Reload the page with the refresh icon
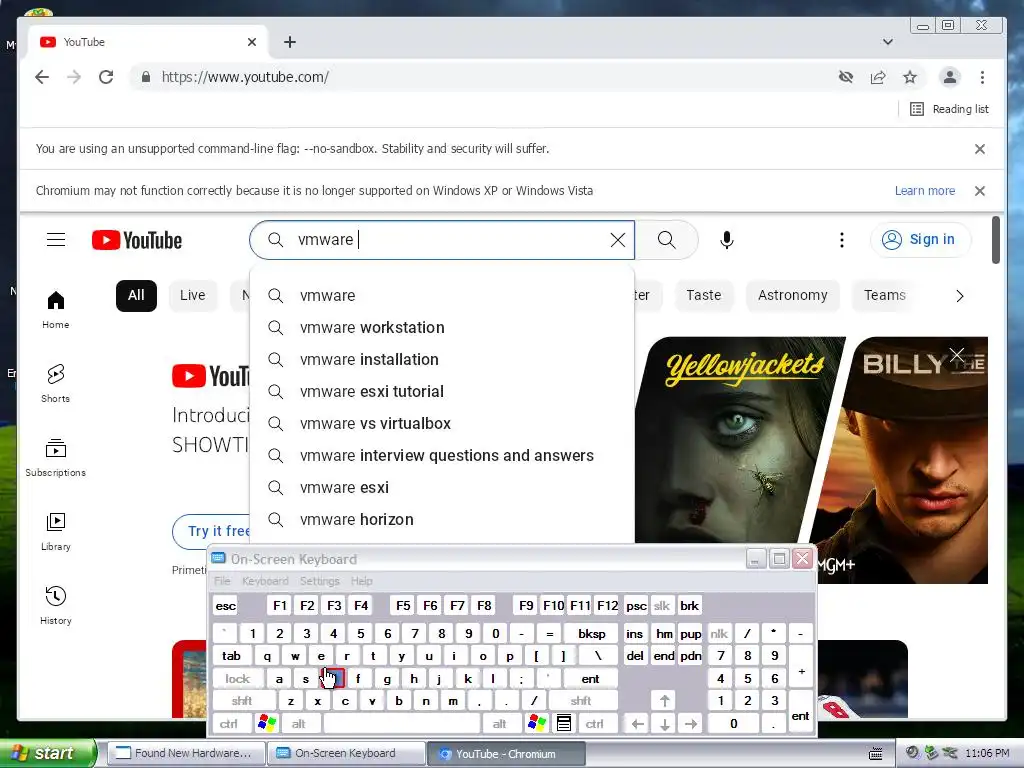The height and width of the screenshot is (768, 1024). coord(106,77)
